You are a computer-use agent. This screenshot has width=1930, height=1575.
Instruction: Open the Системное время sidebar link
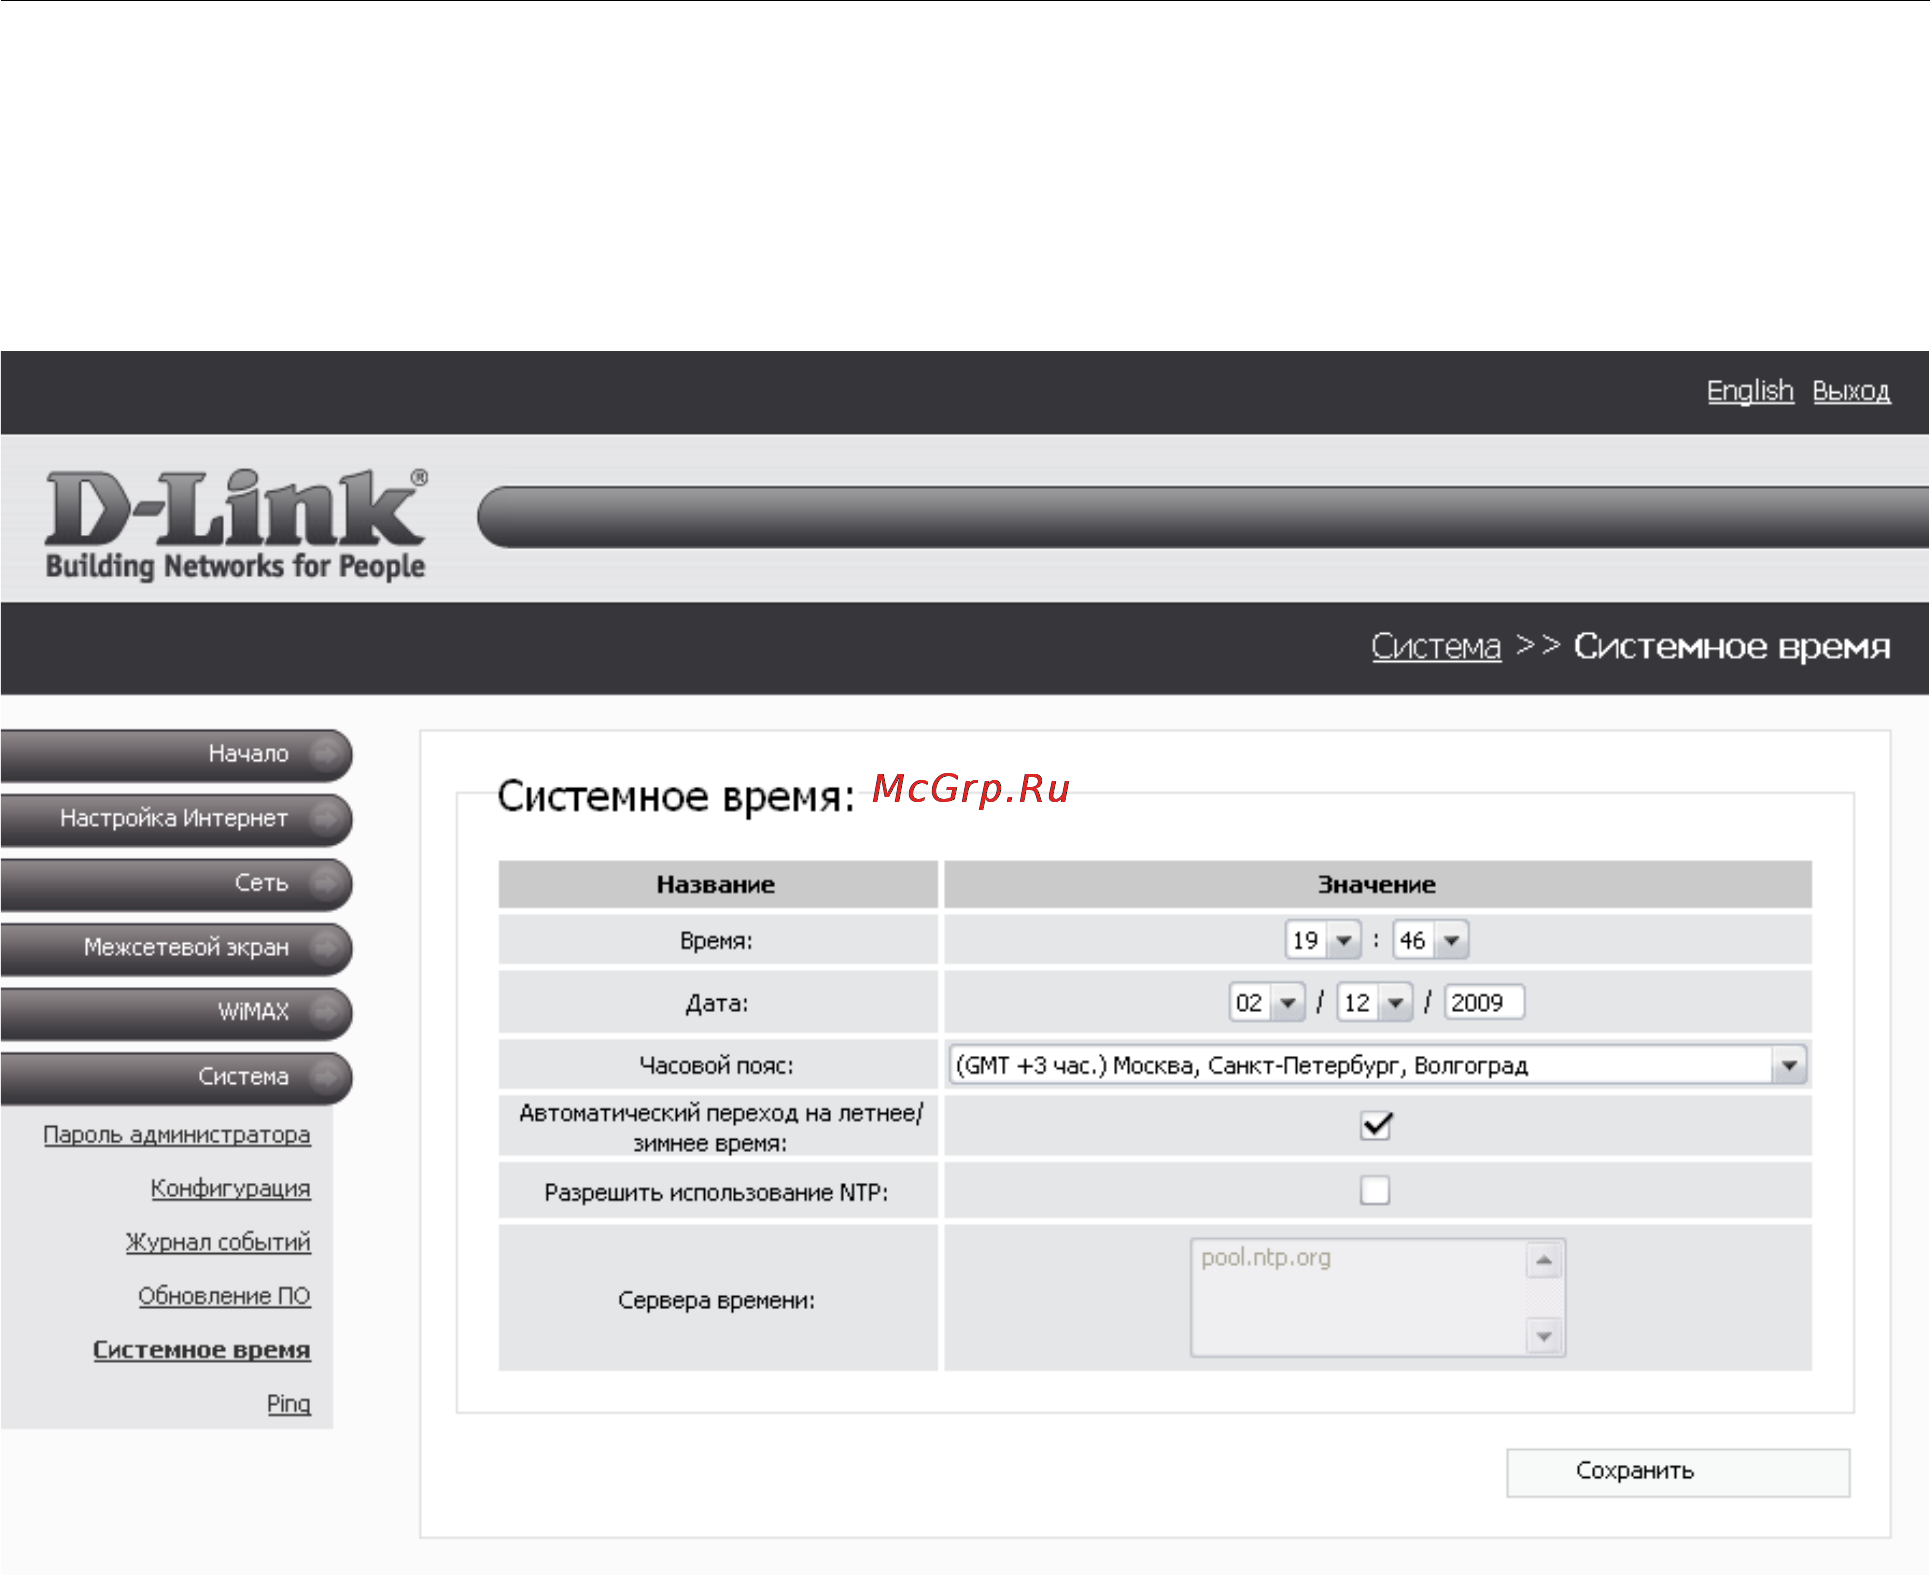202,1350
